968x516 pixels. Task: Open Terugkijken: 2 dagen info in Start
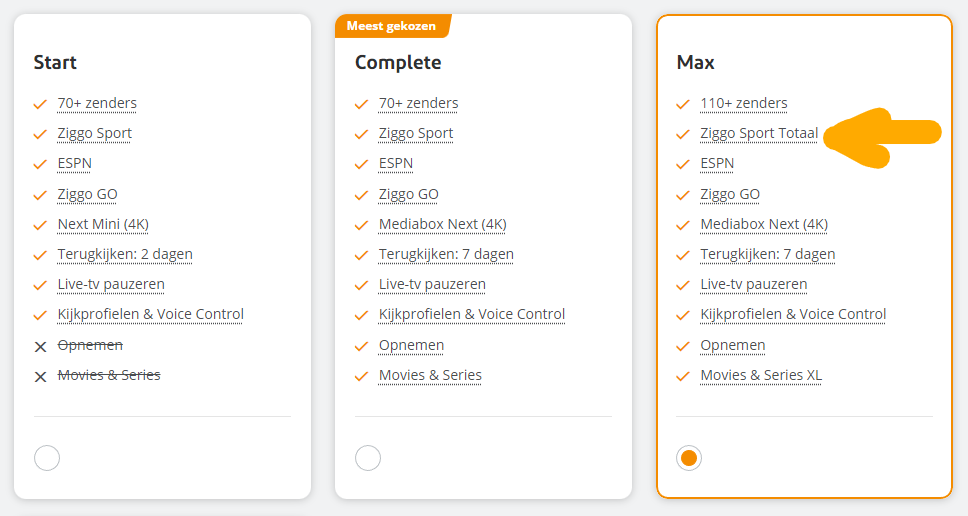125,254
